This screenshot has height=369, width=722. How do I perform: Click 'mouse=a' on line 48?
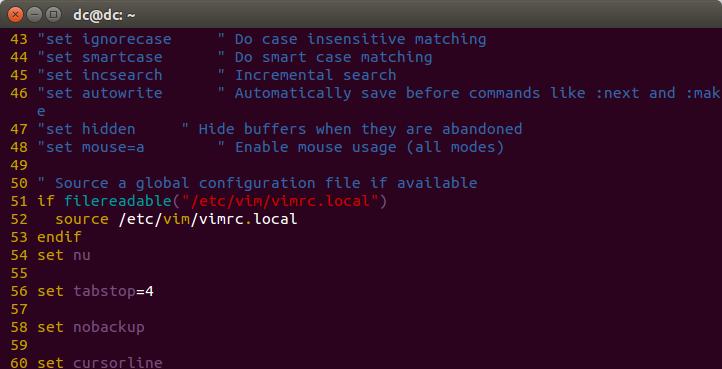[113, 147]
